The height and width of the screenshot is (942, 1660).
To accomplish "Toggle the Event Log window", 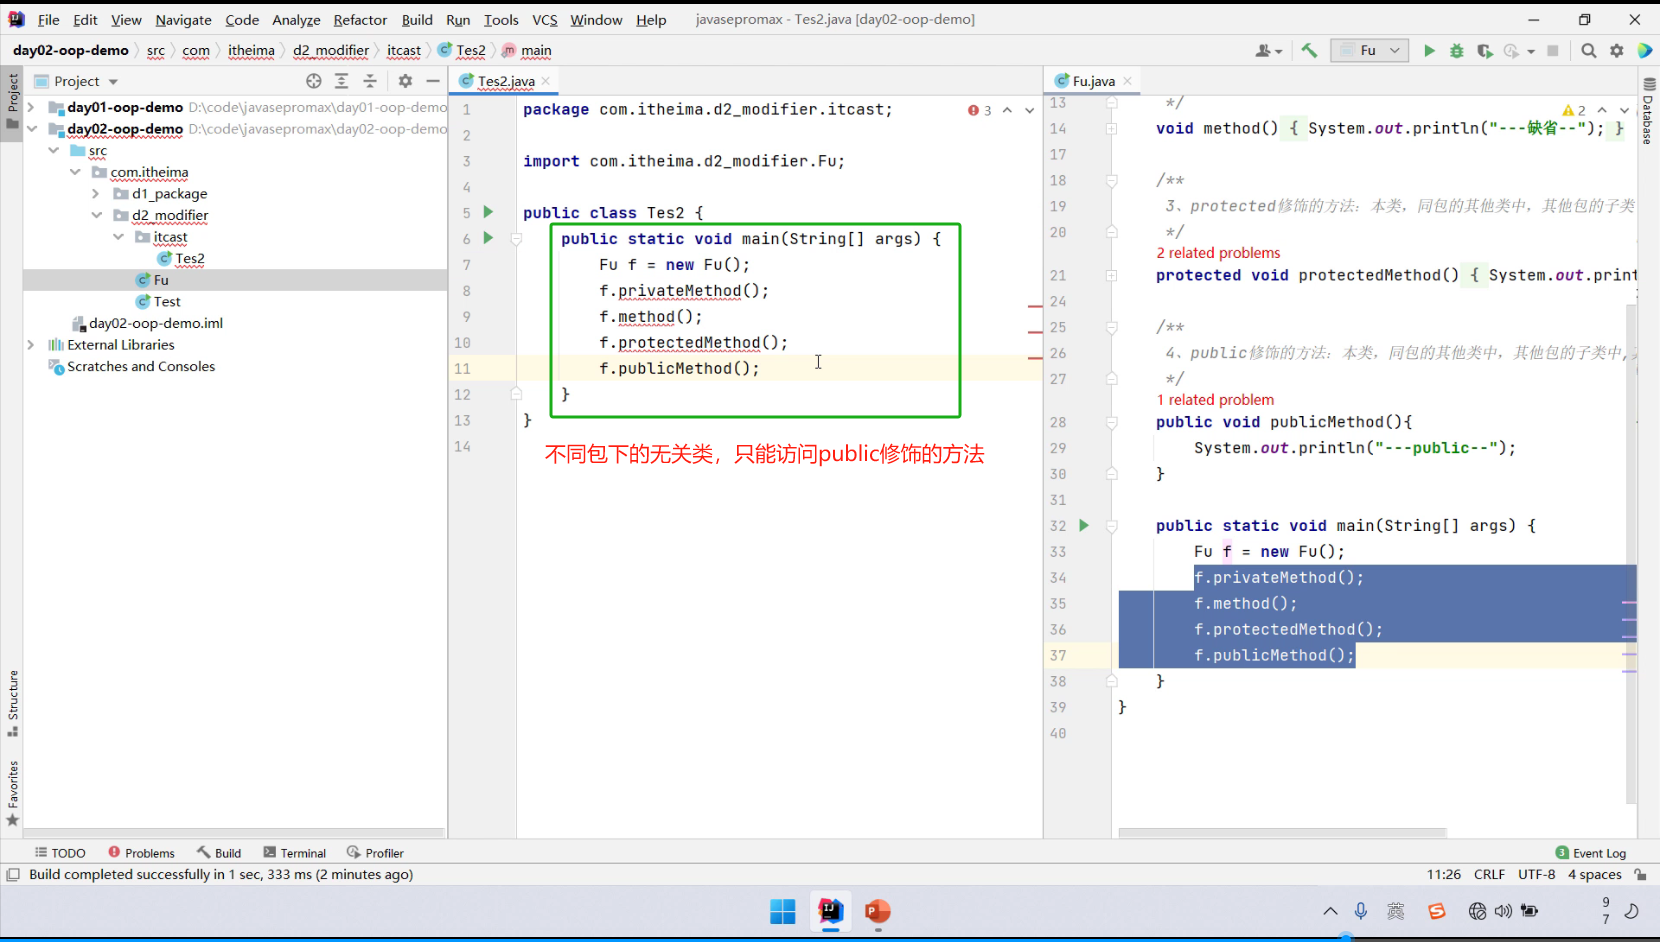I will (x=1591, y=853).
